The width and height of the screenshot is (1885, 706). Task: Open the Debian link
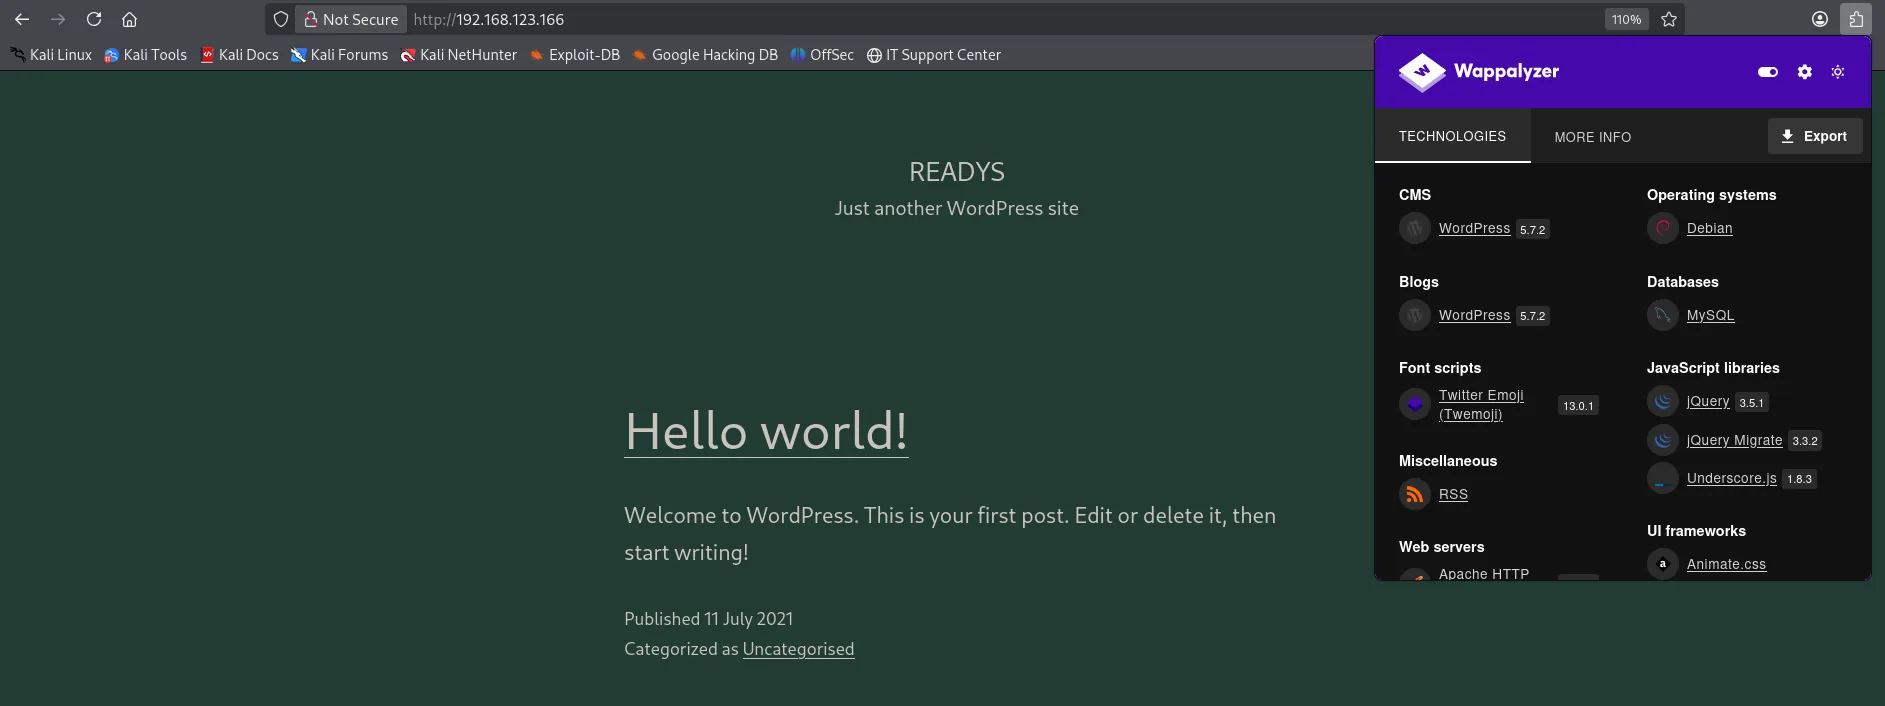(x=1709, y=228)
